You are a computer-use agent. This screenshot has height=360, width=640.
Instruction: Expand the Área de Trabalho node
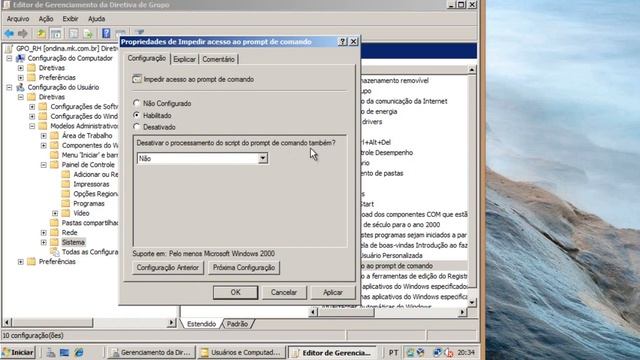44,136
